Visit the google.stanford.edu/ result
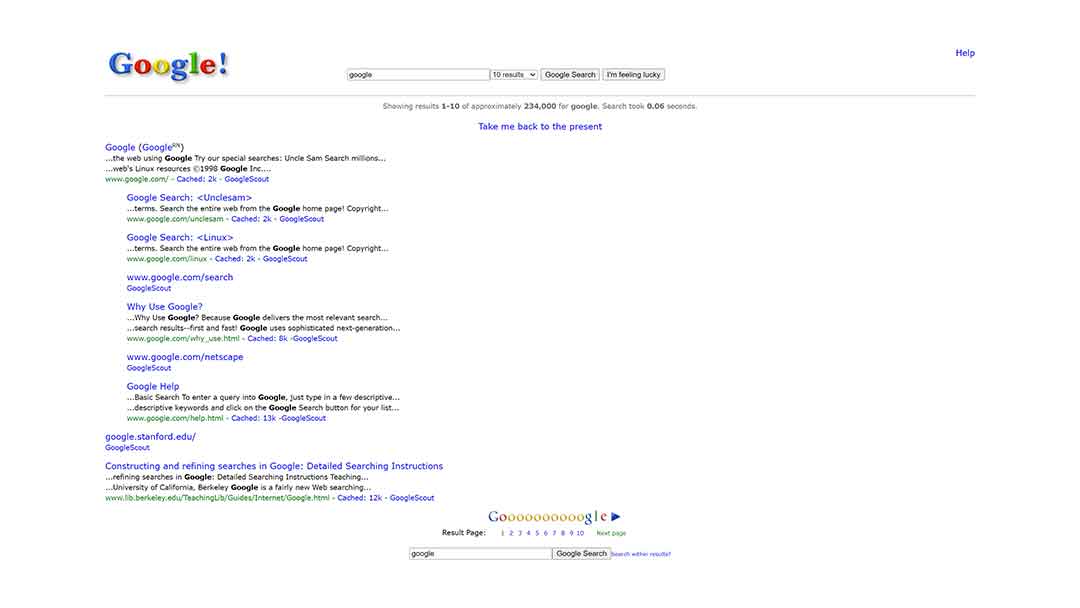Viewport: 1080px width, 608px height. click(x=150, y=437)
